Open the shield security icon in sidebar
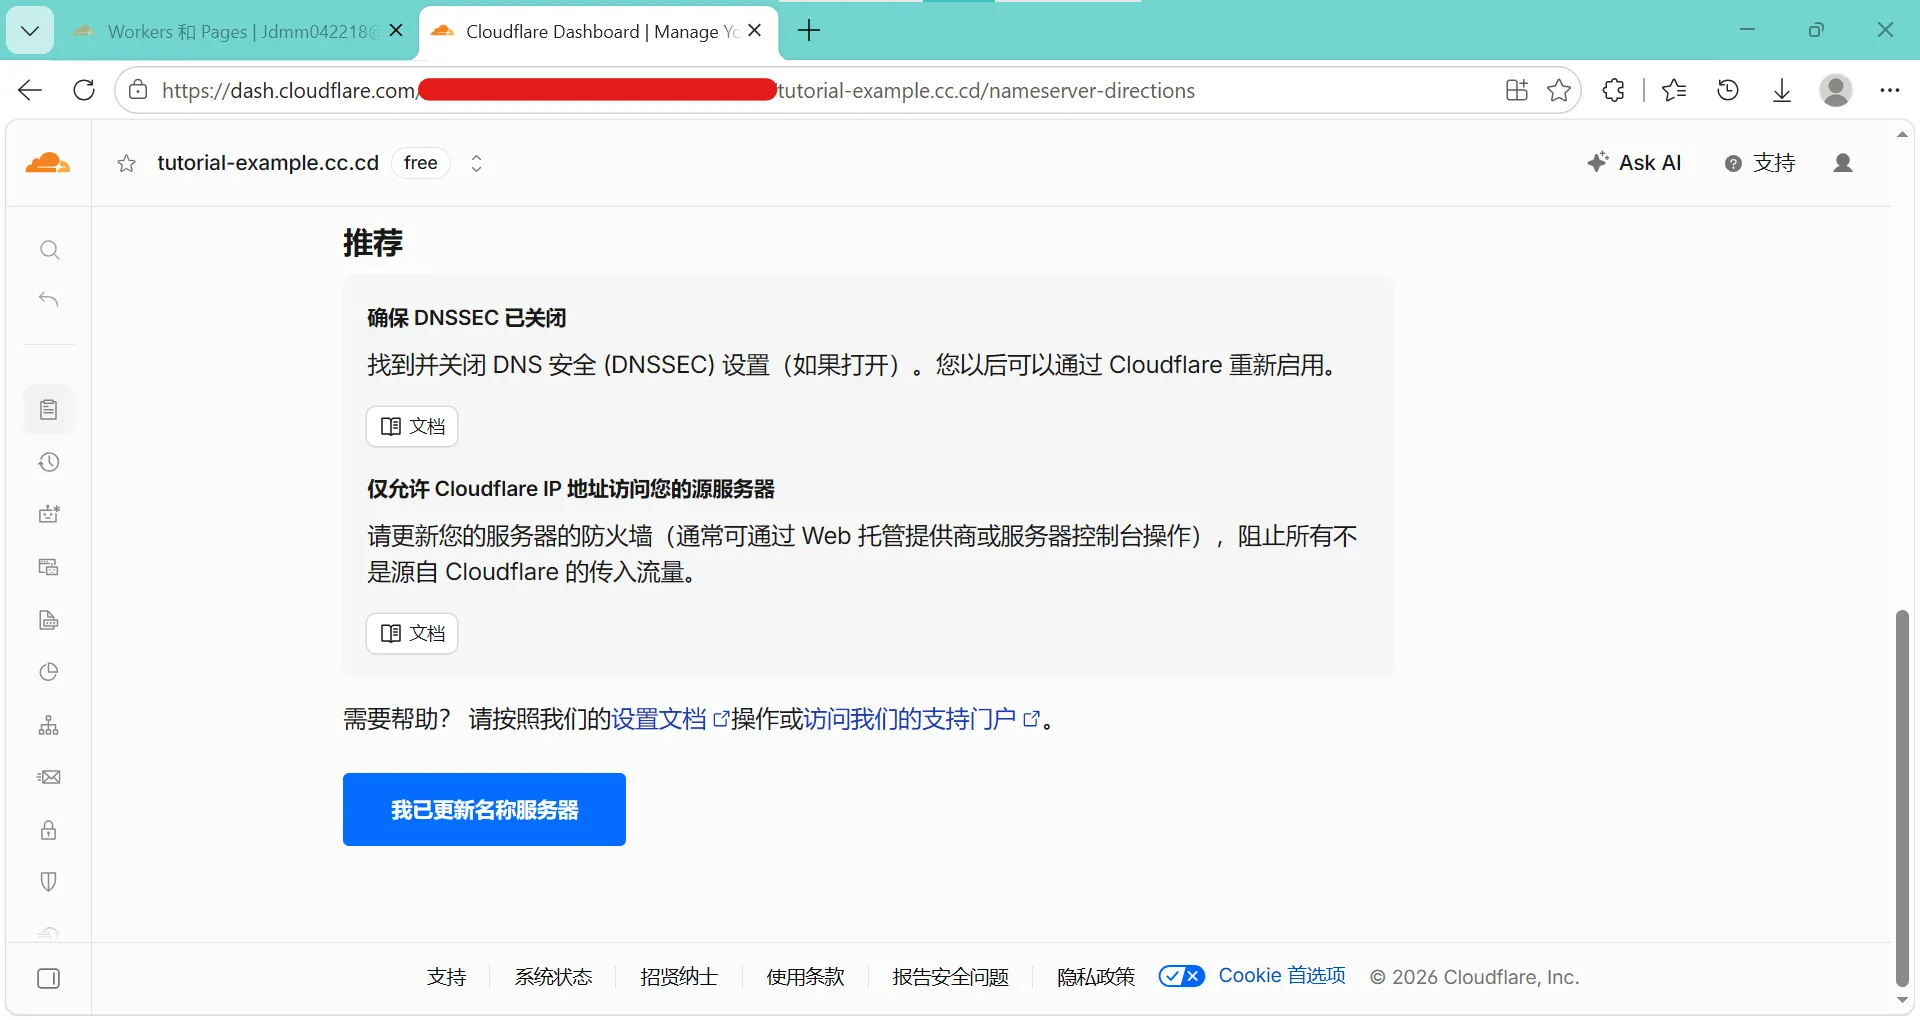 (x=49, y=882)
